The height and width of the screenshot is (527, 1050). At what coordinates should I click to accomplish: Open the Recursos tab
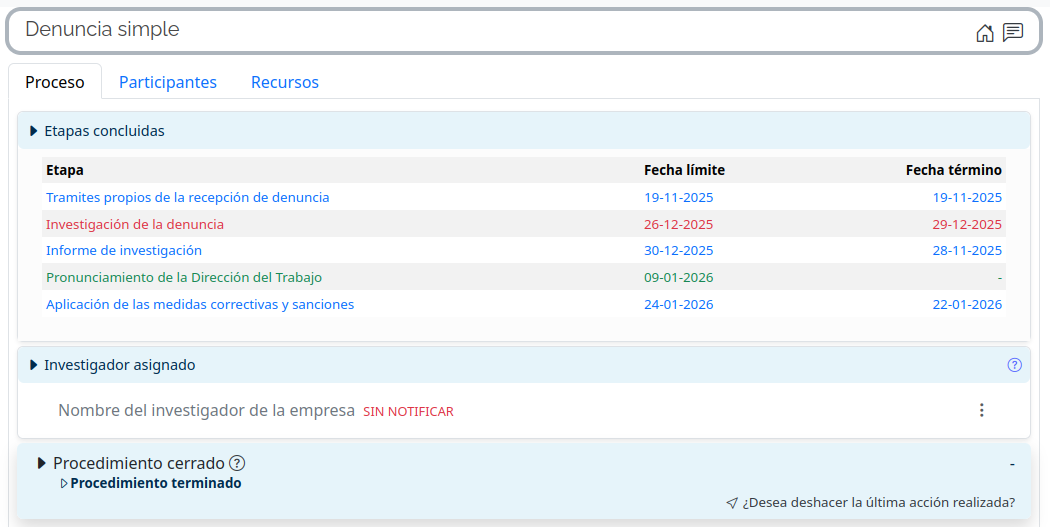click(285, 82)
